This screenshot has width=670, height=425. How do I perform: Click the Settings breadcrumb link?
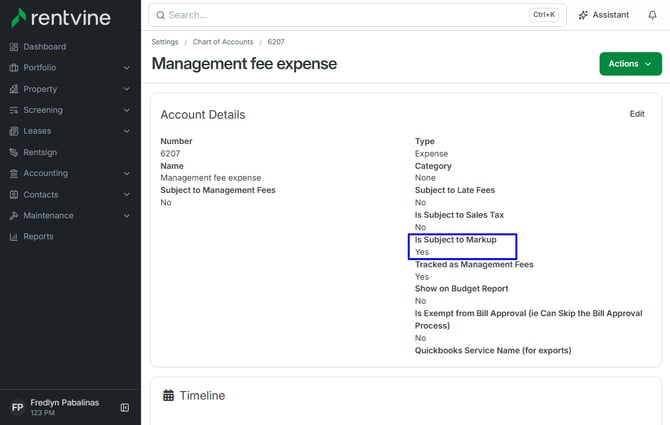[x=165, y=42]
